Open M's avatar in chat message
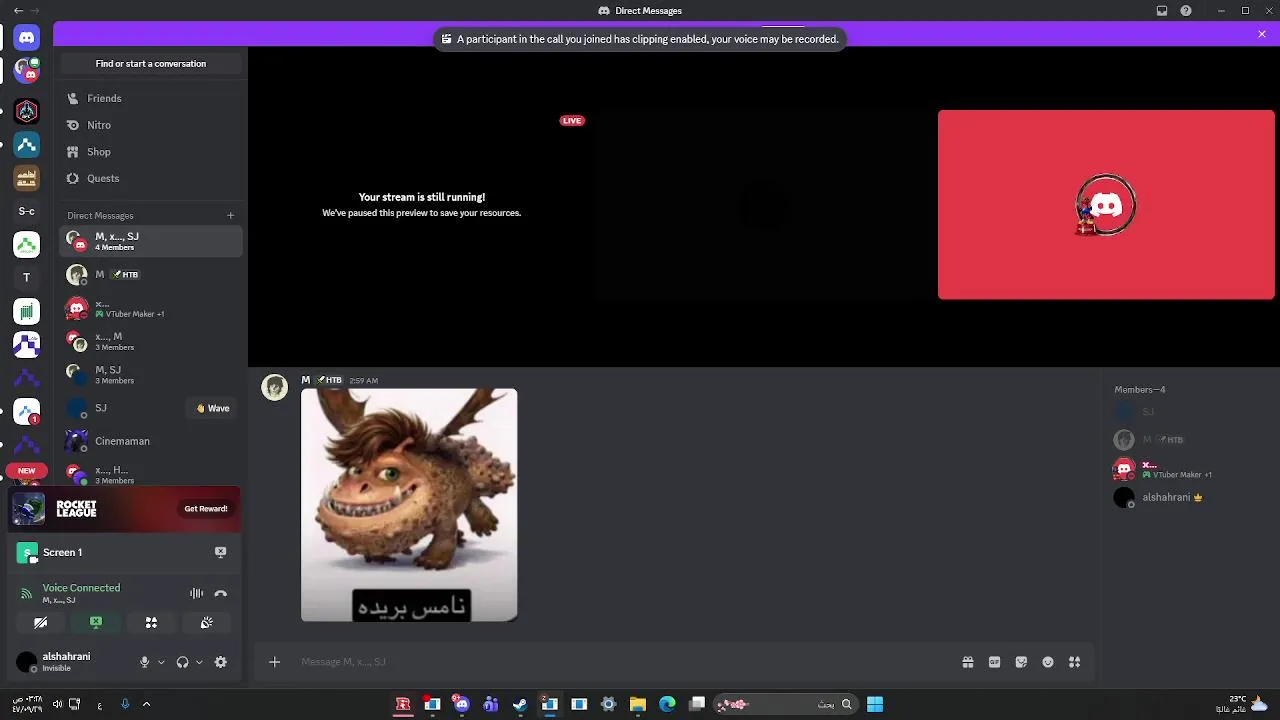Image resolution: width=1280 pixels, height=720 pixels. (275, 388)
